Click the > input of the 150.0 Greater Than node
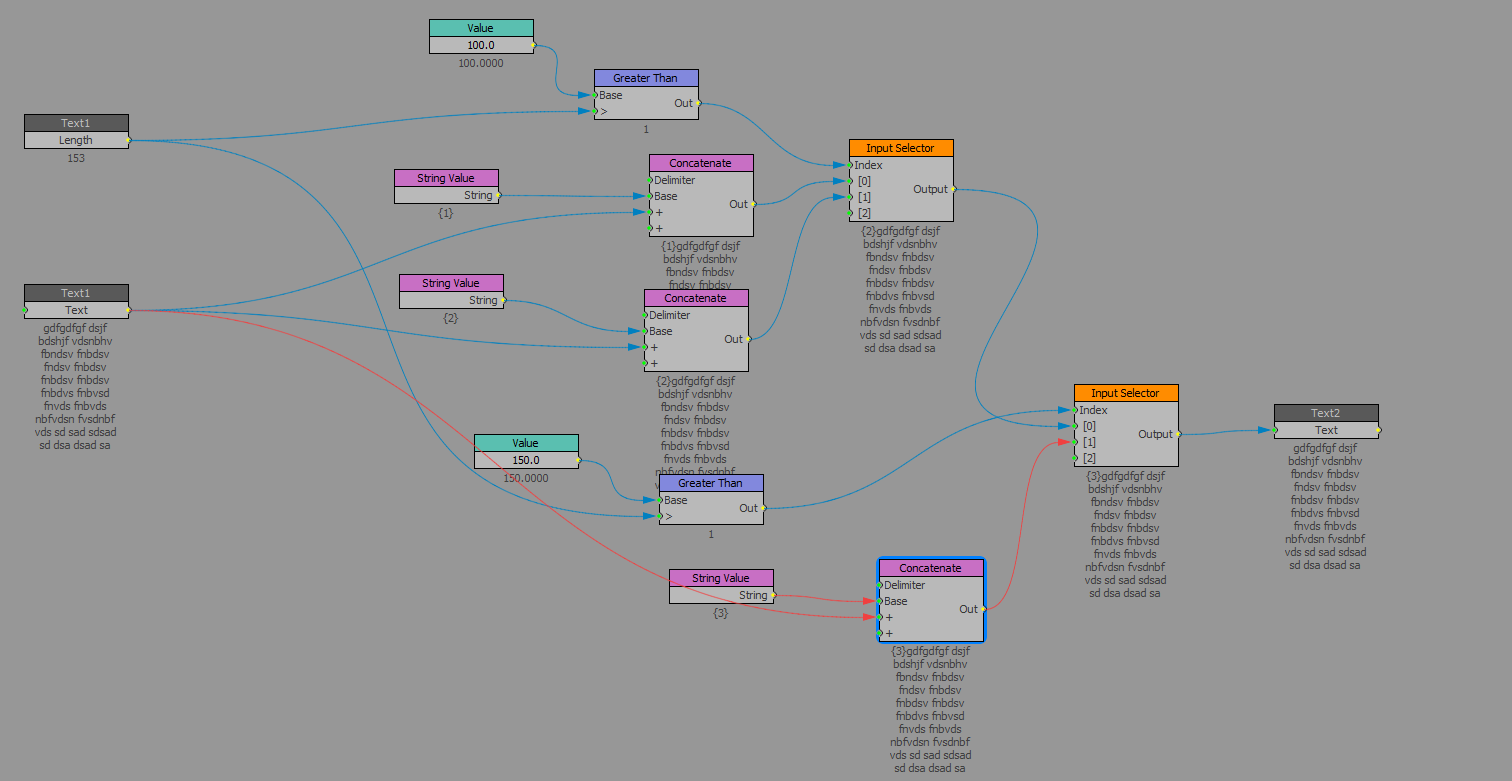This screenshot has height=781, width=1512. (660, 516)
